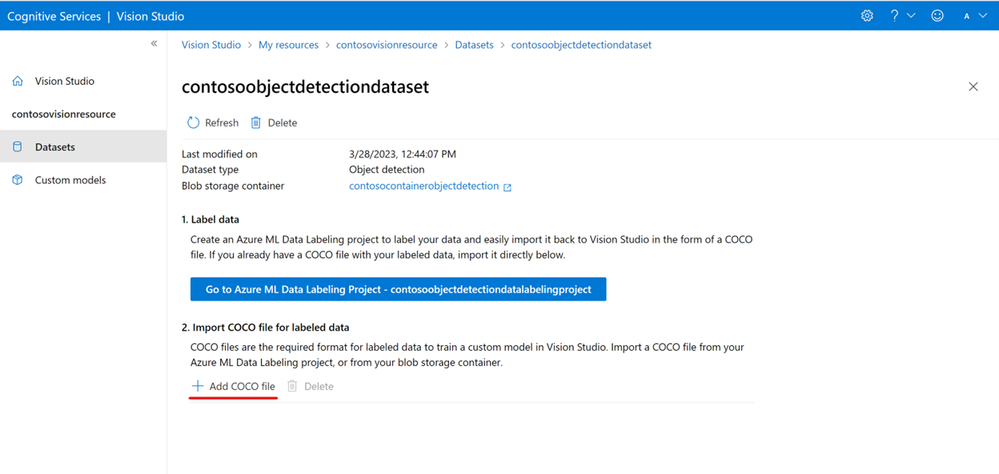The height and width of the screenshot is (474, 999).
Task: Select Custom models in the sidebar
Action: click(x=83, y=180)
